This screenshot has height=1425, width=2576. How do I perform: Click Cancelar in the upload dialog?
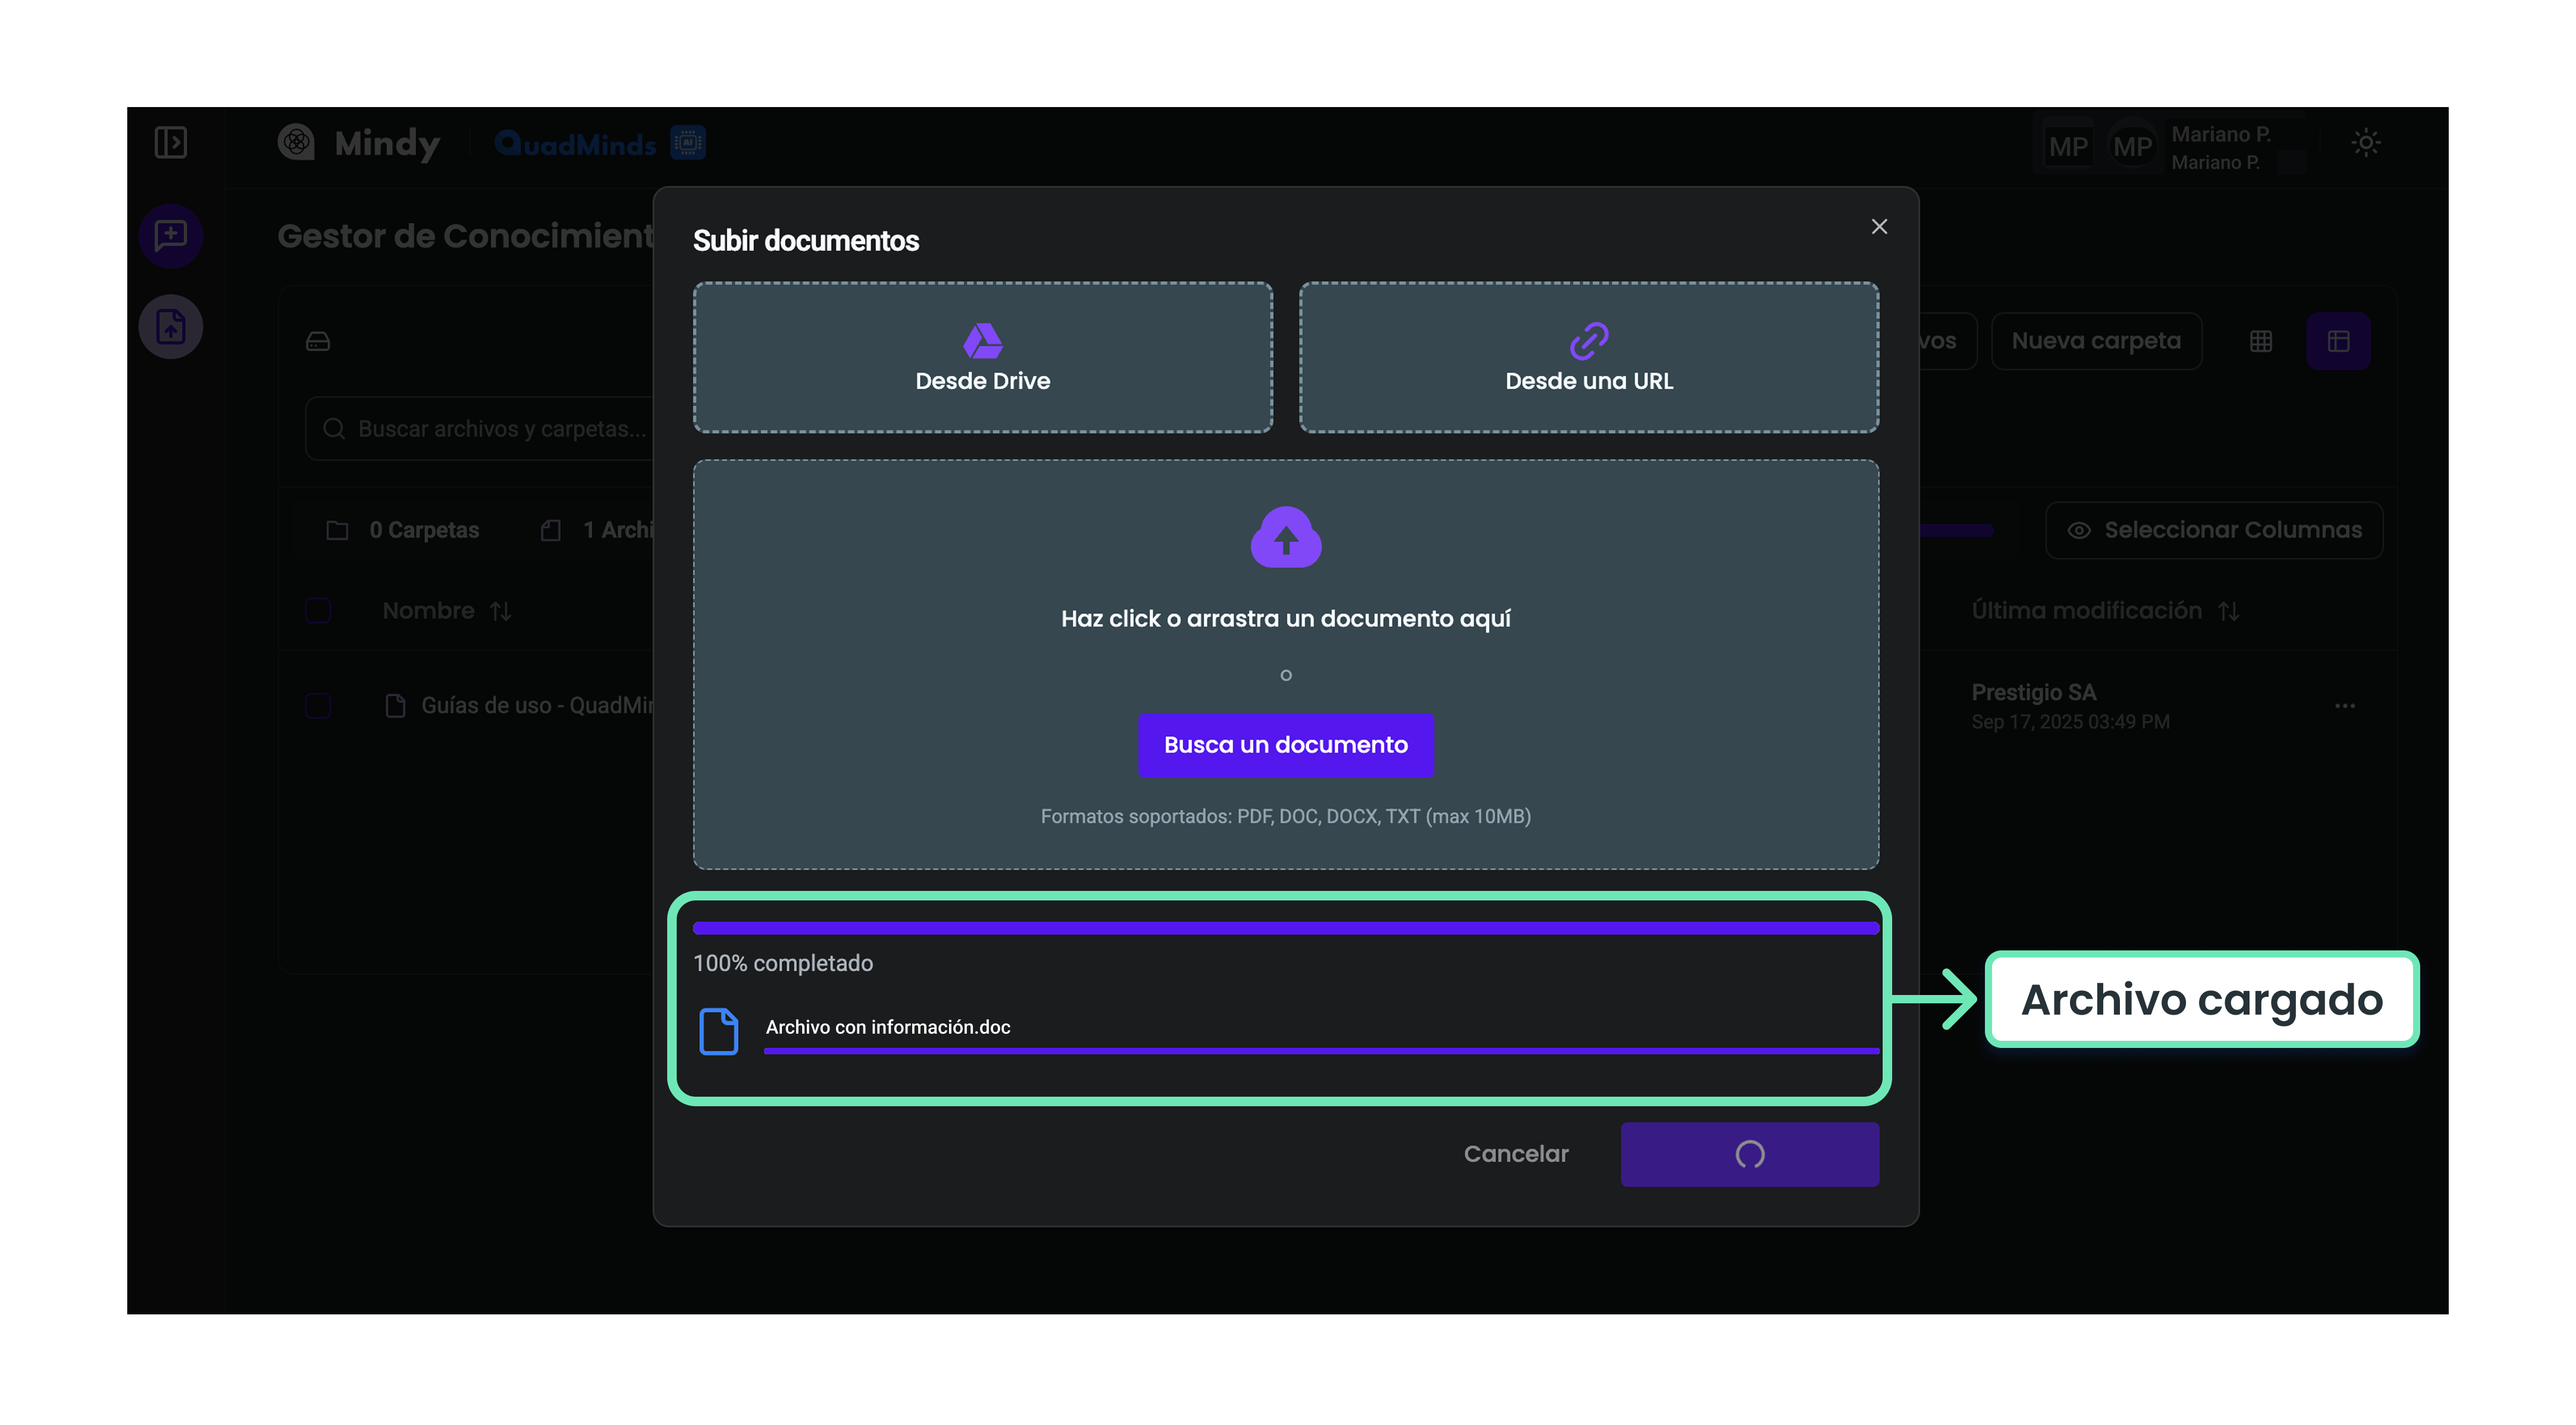point(1515,1153)
